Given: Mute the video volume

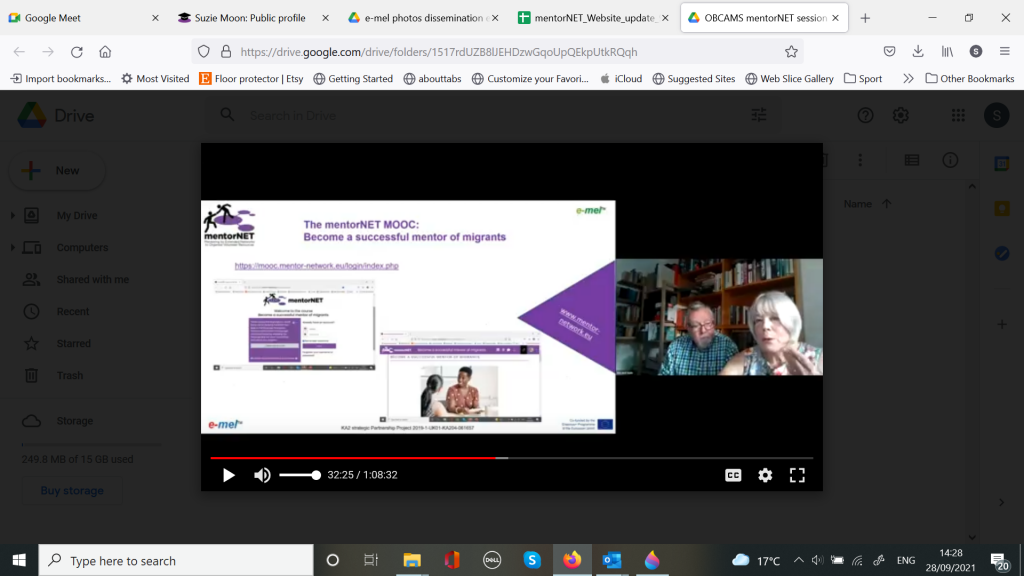Looking at the screenshot, I should pyautogui.click(x=262, y=475).
